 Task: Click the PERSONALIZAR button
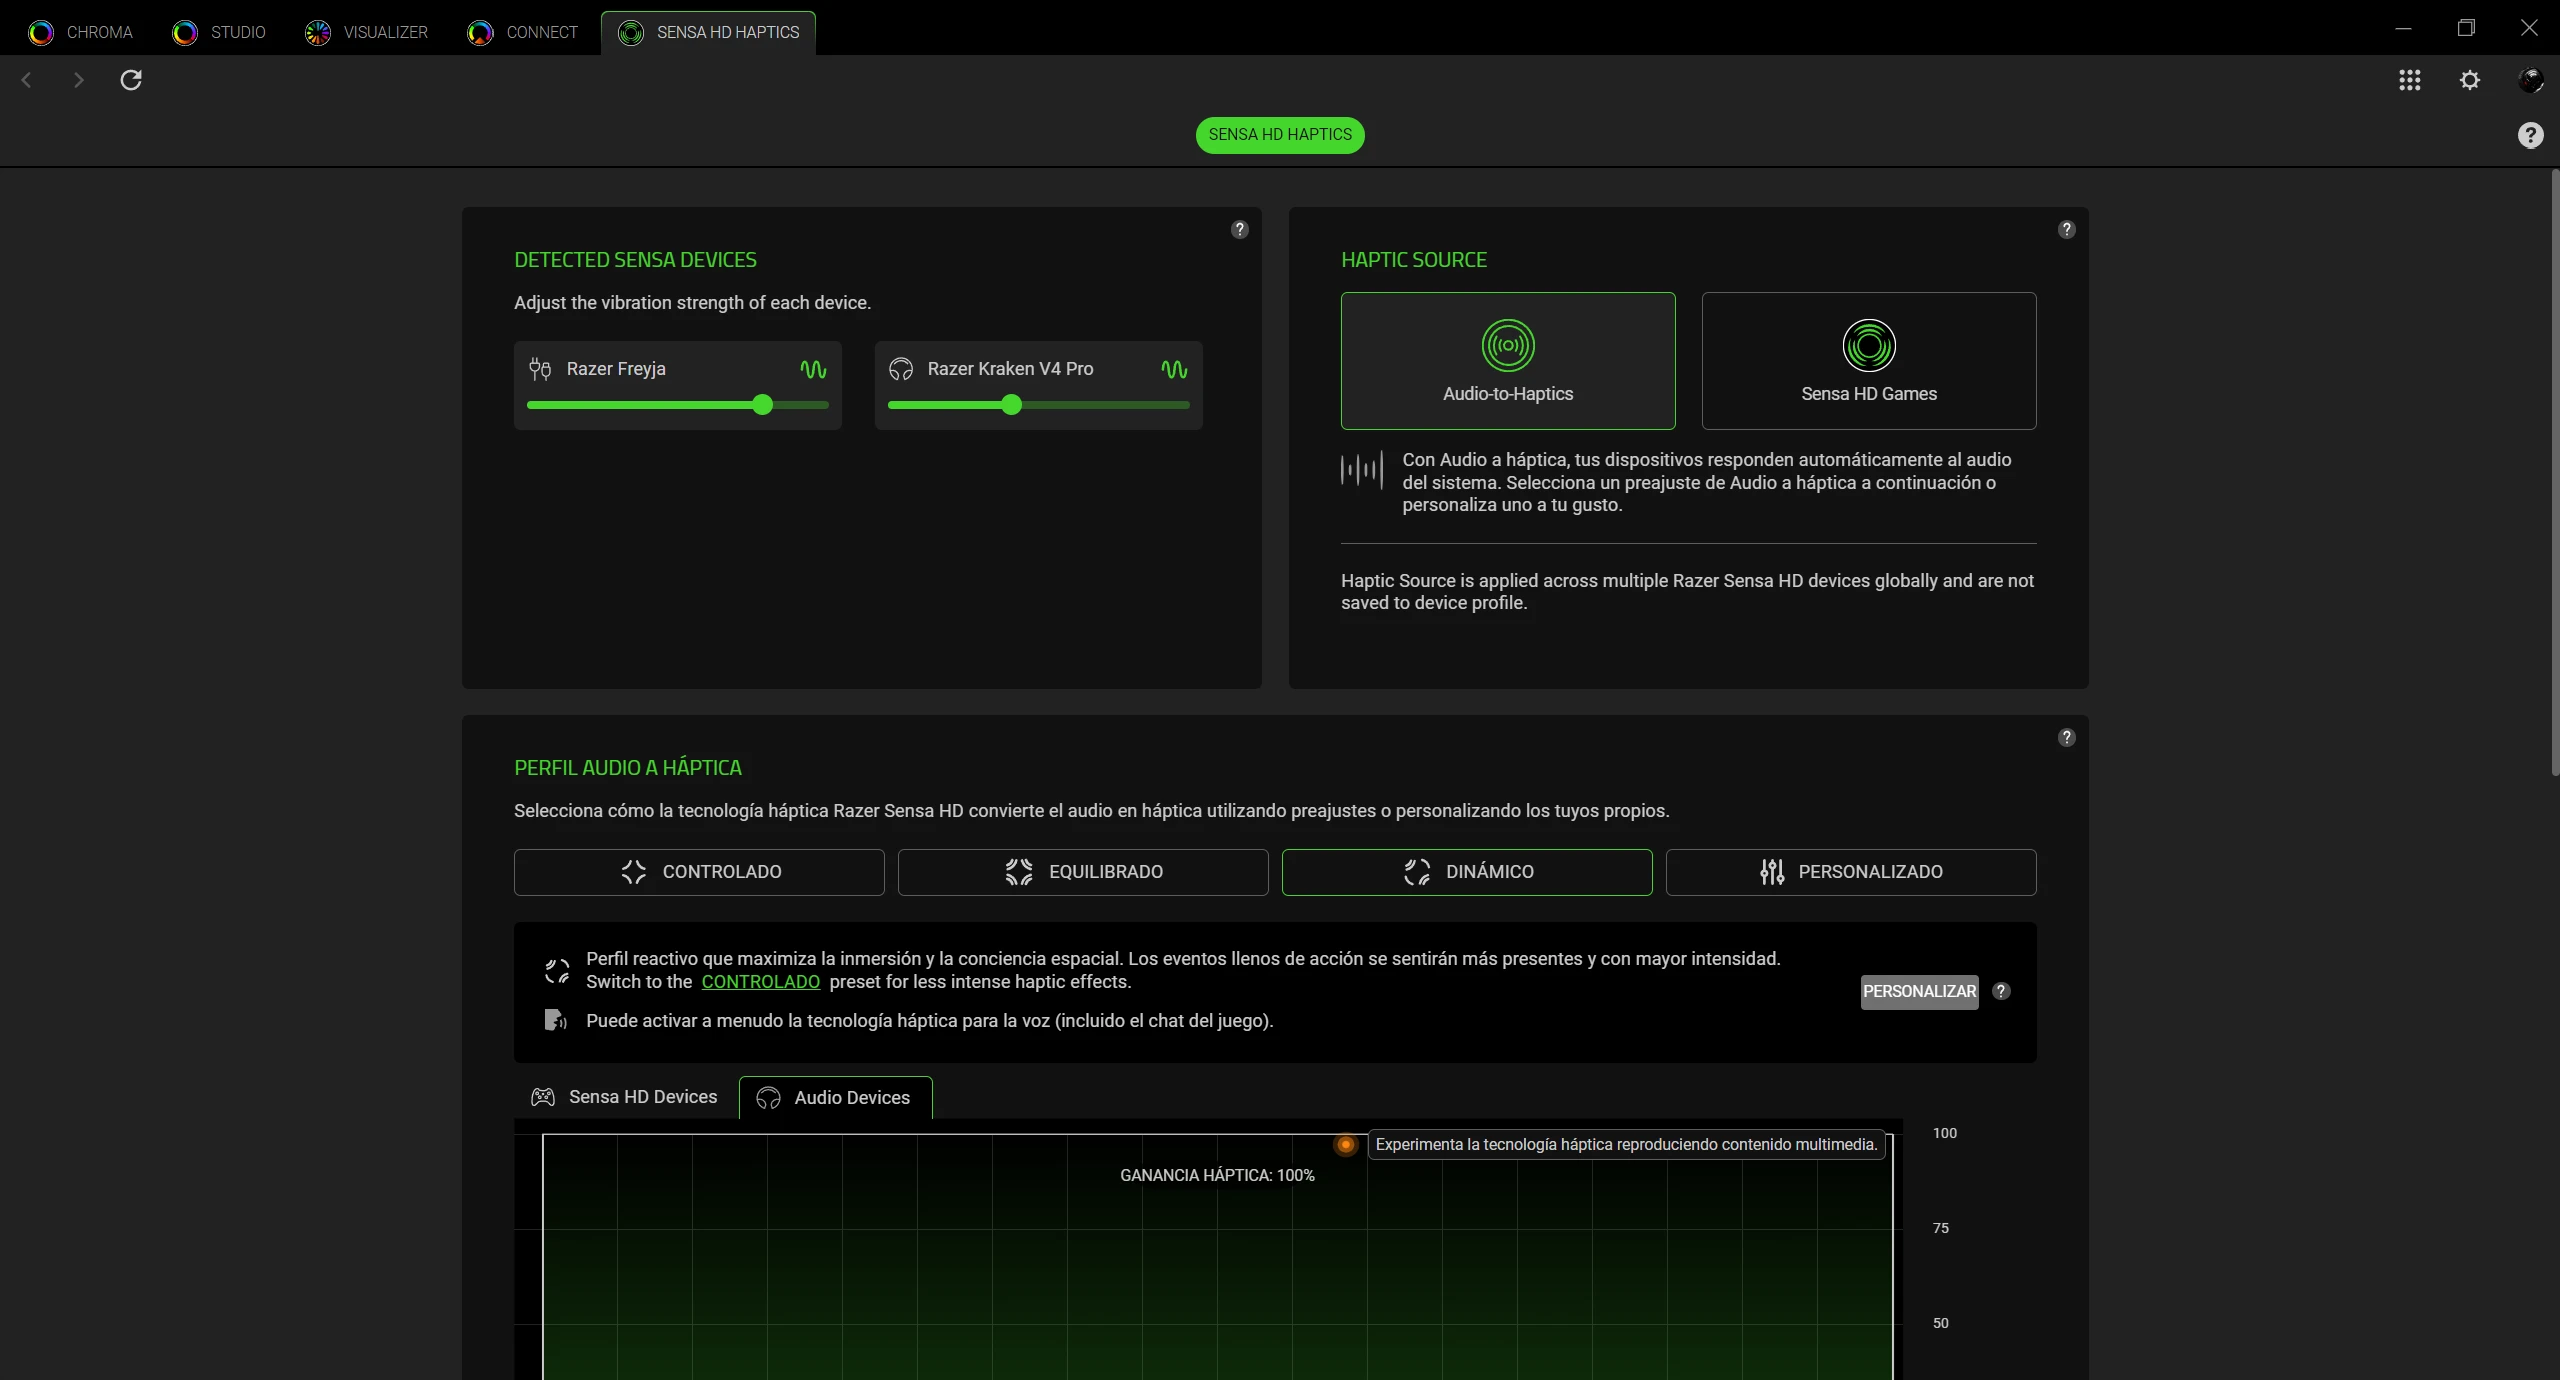pos(1919,992)
